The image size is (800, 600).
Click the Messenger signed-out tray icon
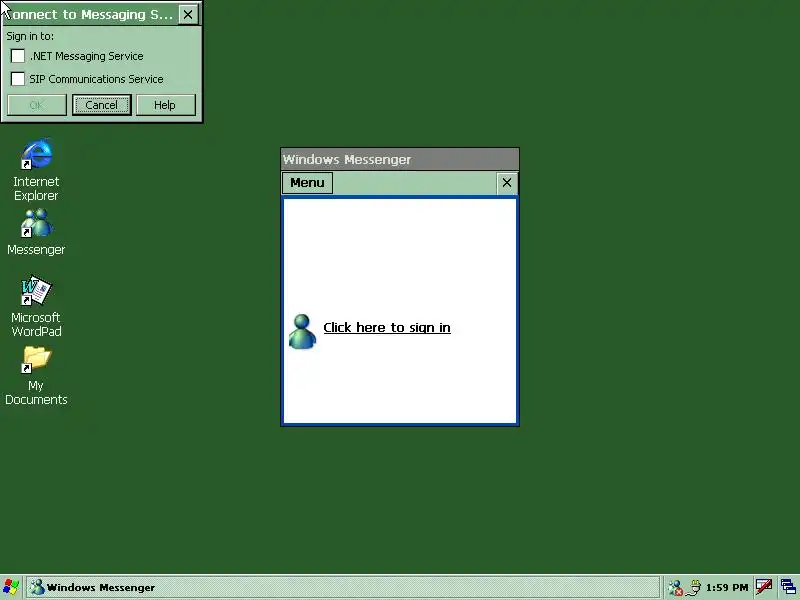[676, 588]
